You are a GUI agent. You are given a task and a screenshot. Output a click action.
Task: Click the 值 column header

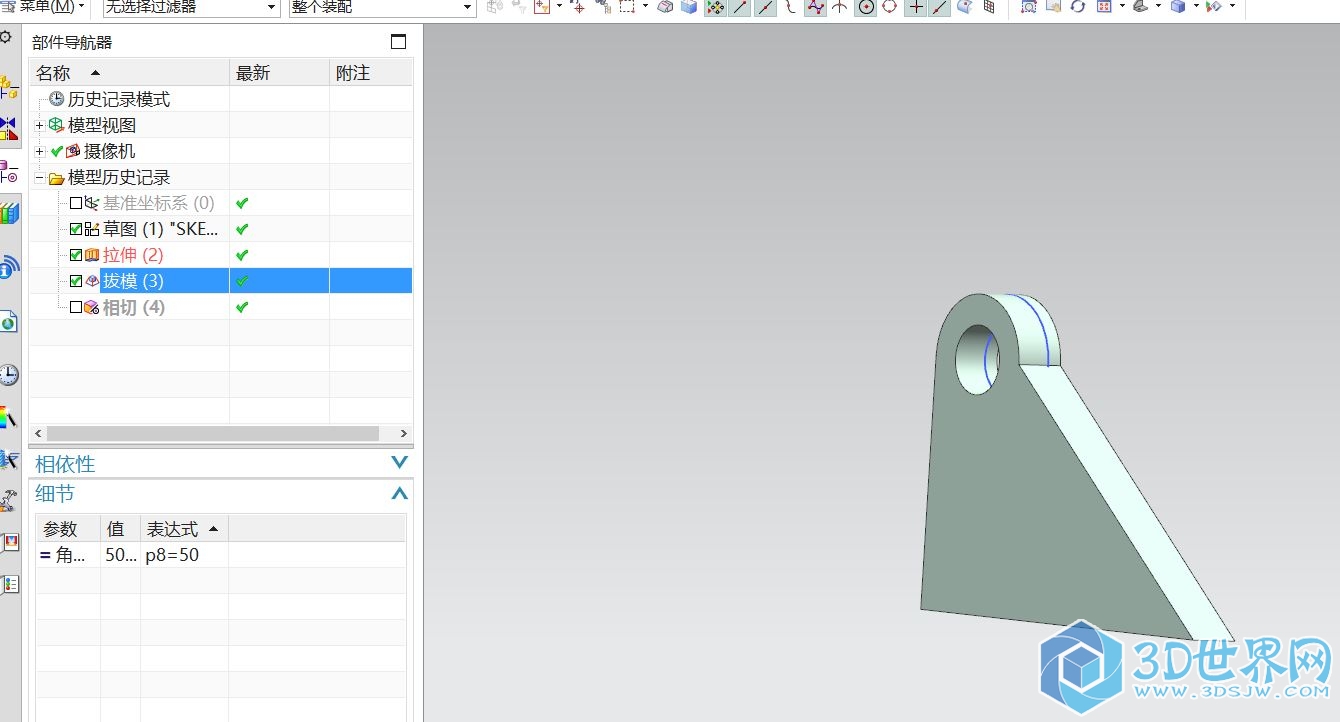121,529
